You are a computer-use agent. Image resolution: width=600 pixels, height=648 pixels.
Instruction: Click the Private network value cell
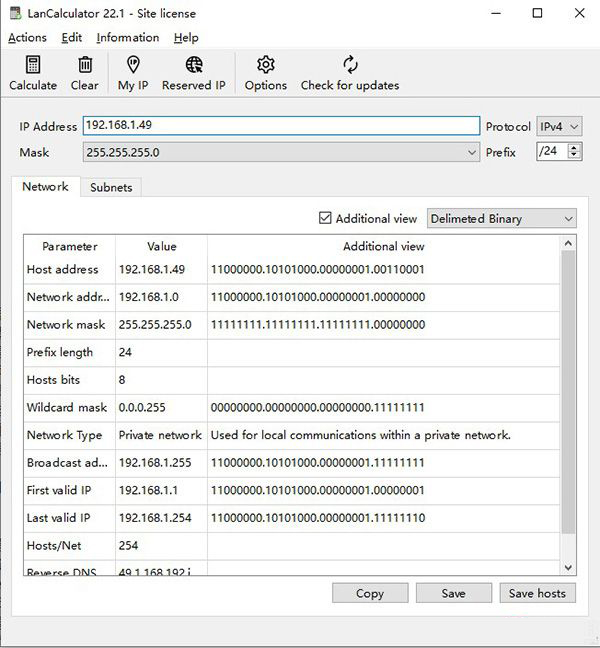[x=161, y=435]
